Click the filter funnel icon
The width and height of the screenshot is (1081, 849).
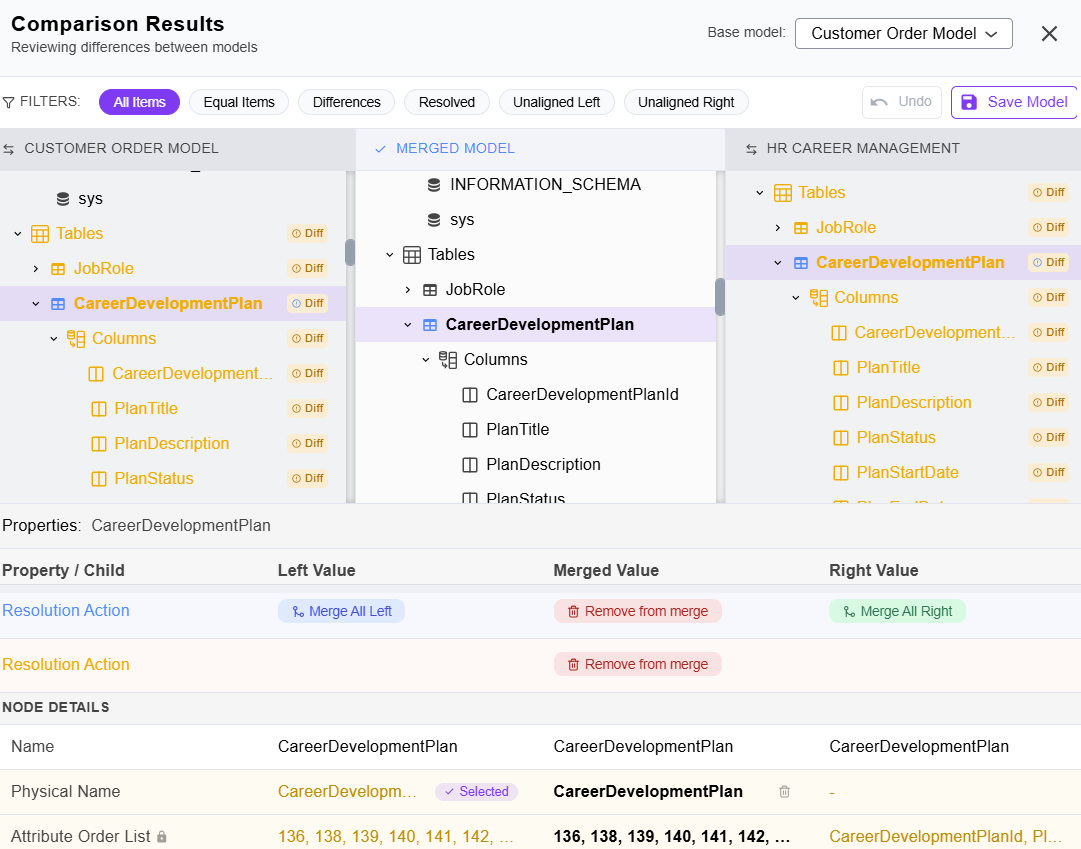(x=8, y=102)
